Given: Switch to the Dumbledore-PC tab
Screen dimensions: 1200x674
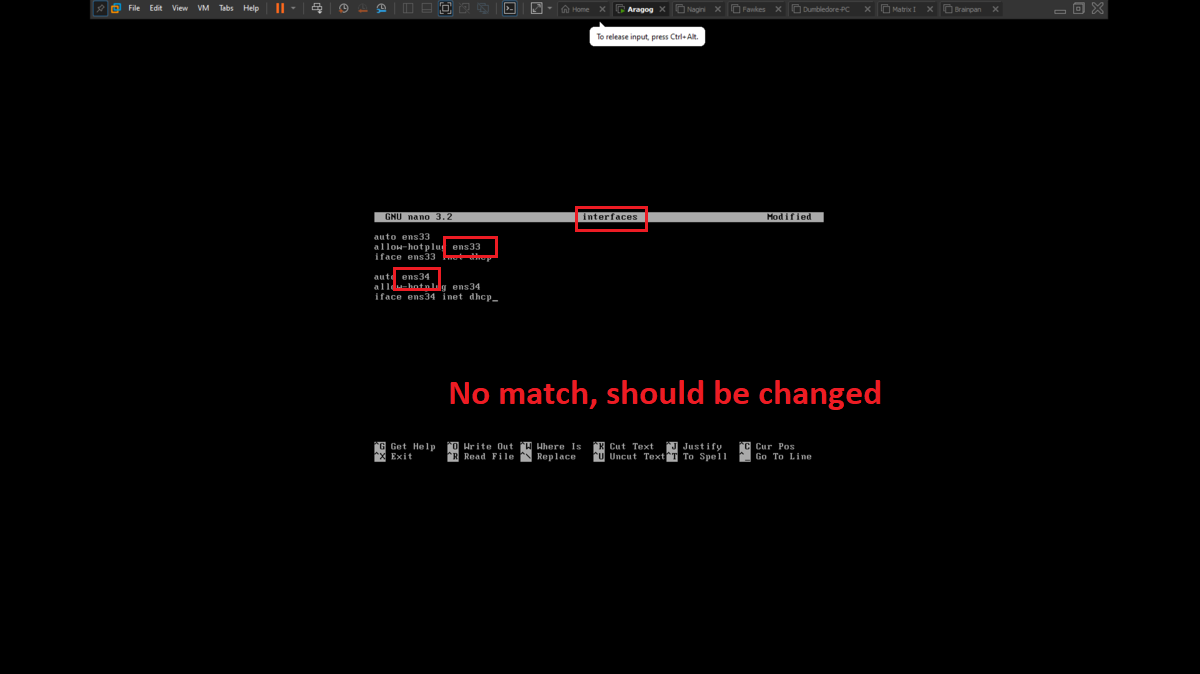Looking at the screenshot, I should (x=832, y=9).
